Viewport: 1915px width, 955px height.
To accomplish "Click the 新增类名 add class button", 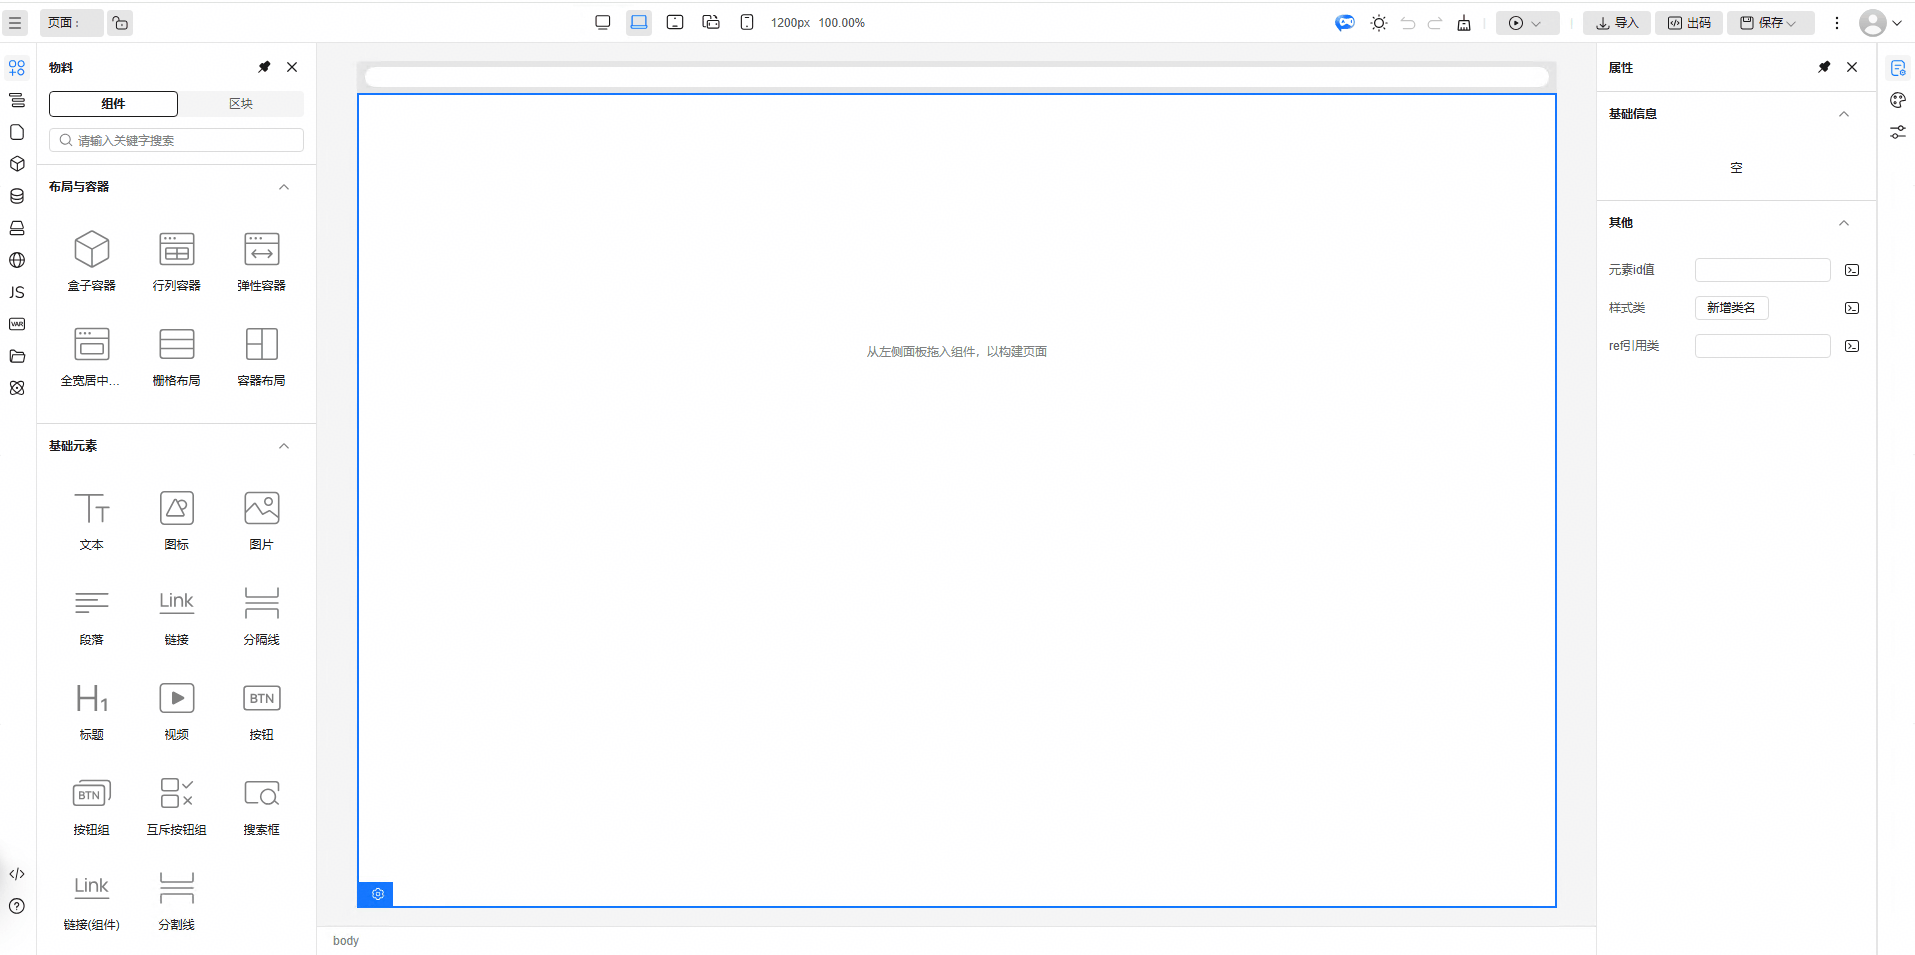I will click(x=1731, y=308).
